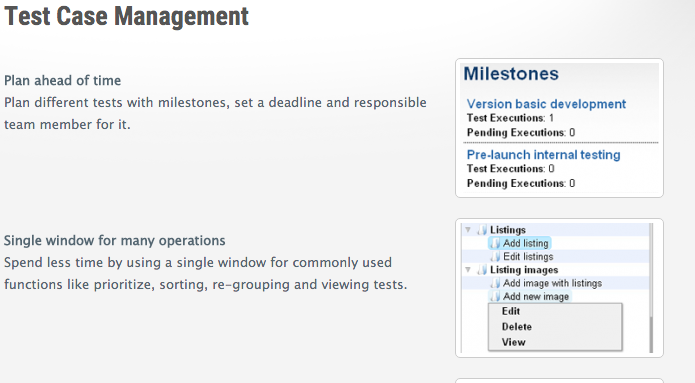Click Test Executions: 0 under Pre-launch

(511, 169)
